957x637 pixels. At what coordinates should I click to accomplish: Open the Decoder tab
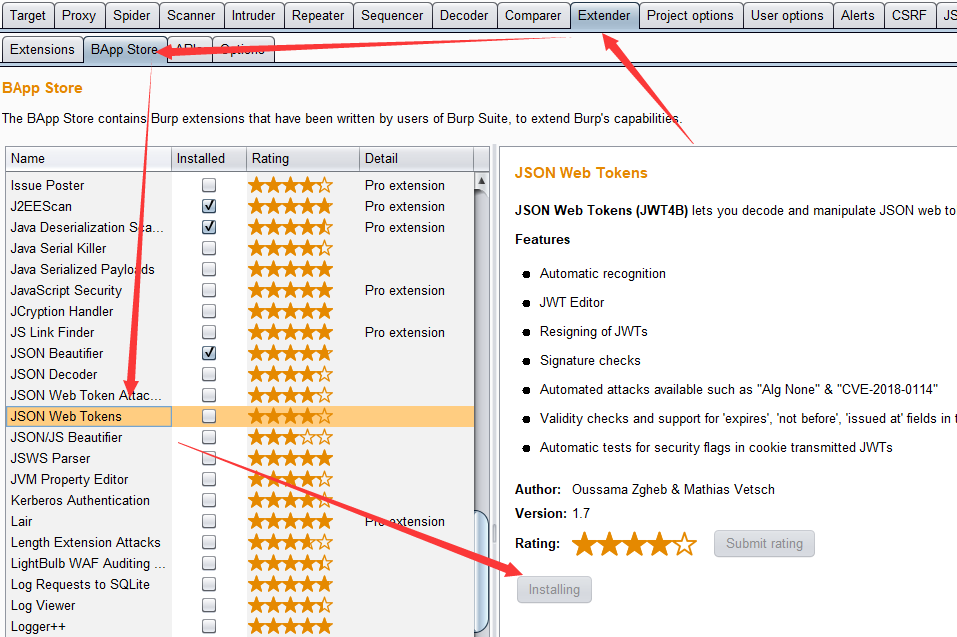coord(464,15)
